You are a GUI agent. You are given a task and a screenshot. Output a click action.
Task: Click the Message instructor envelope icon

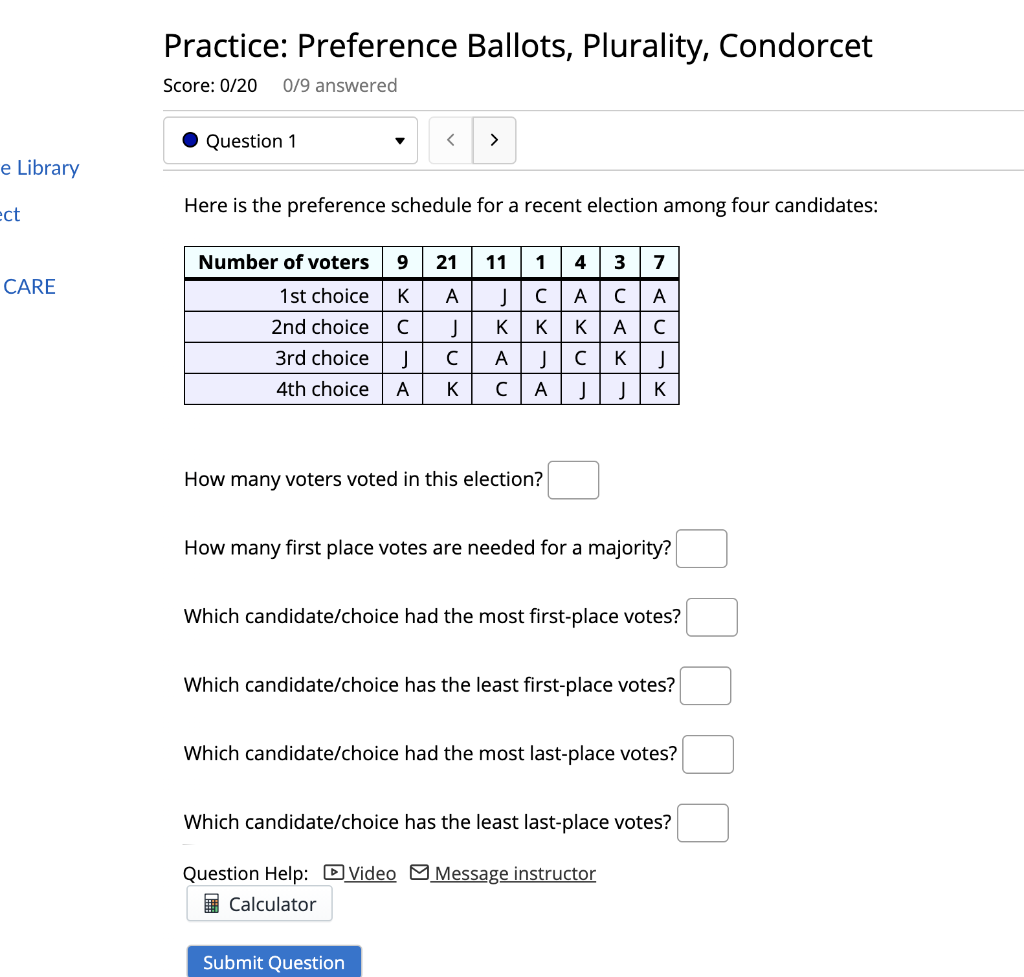[x=419, y=872]
